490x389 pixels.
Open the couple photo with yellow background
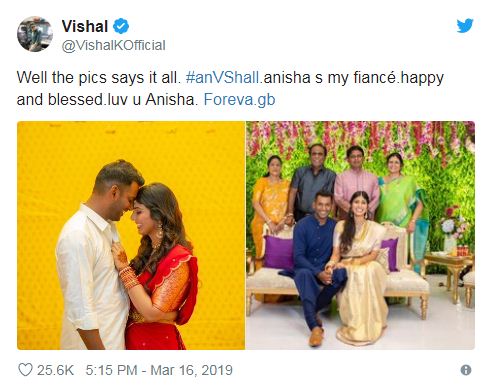pos(131,235)
